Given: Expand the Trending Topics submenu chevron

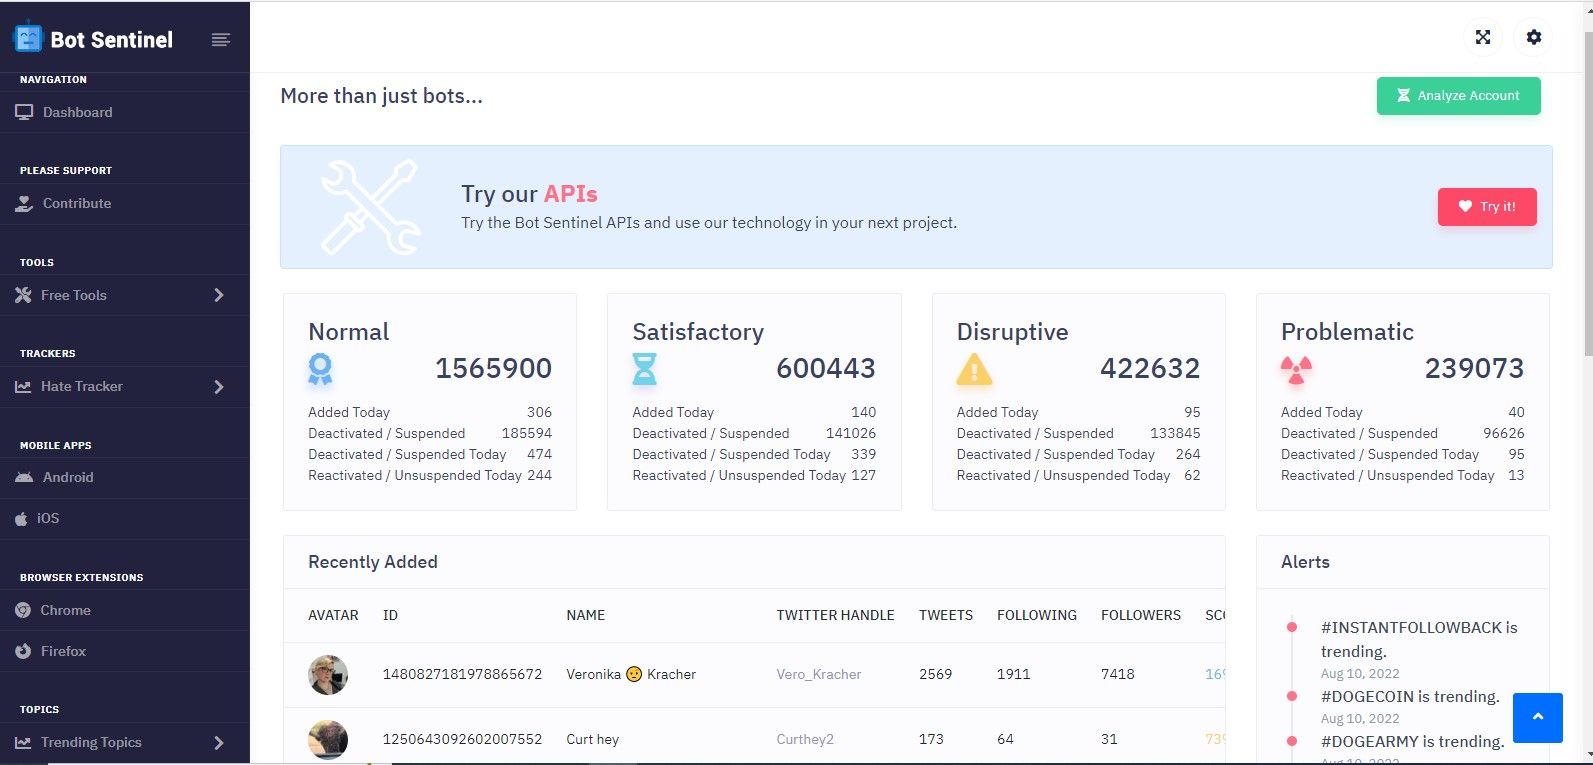Looking at the screenshot, I should pyautogui.click(x=219, y=743).
